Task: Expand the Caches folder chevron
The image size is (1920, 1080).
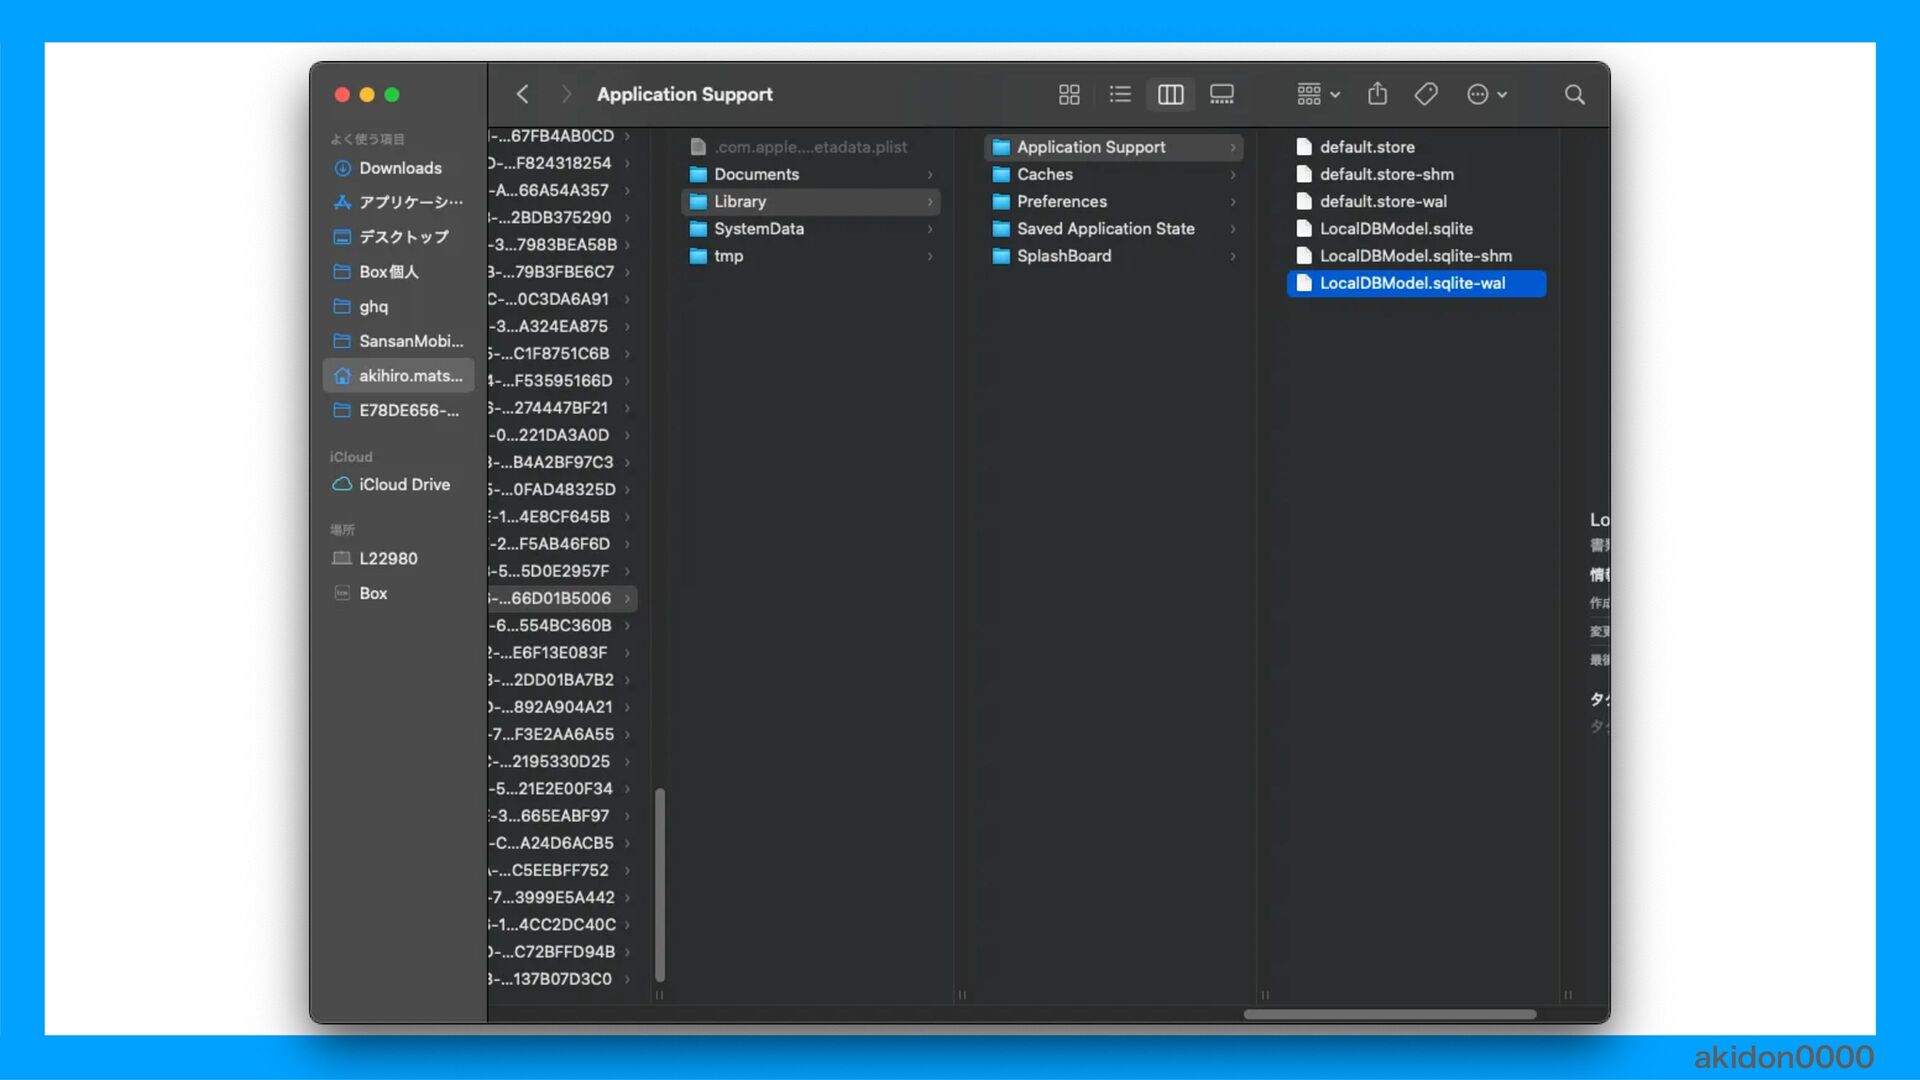Action: tap(1232, 174)
